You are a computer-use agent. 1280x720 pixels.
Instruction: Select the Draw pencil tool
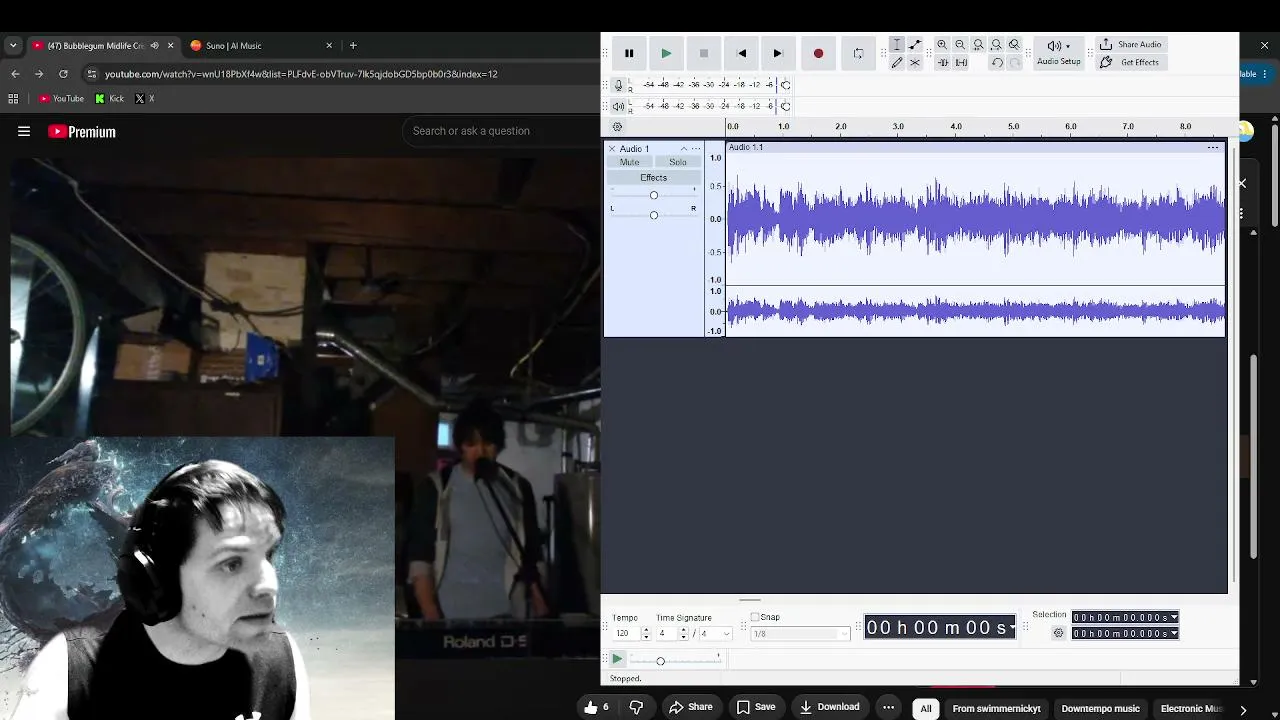[x=897, y=63]
